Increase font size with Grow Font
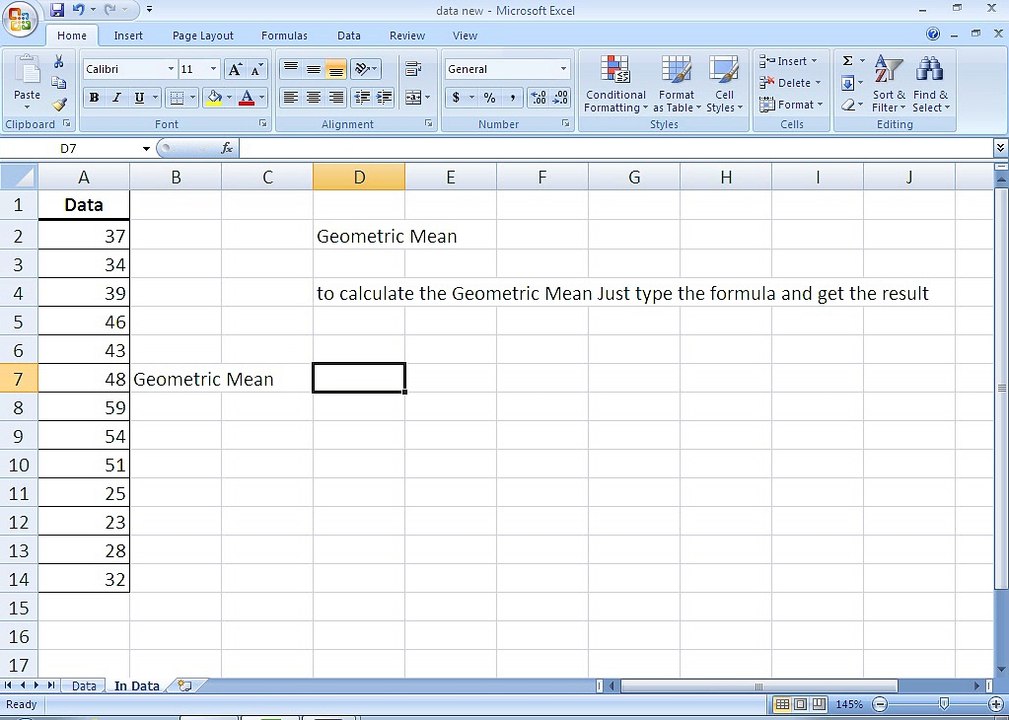This screenshot has width=1009, height=720. (235, 69)
